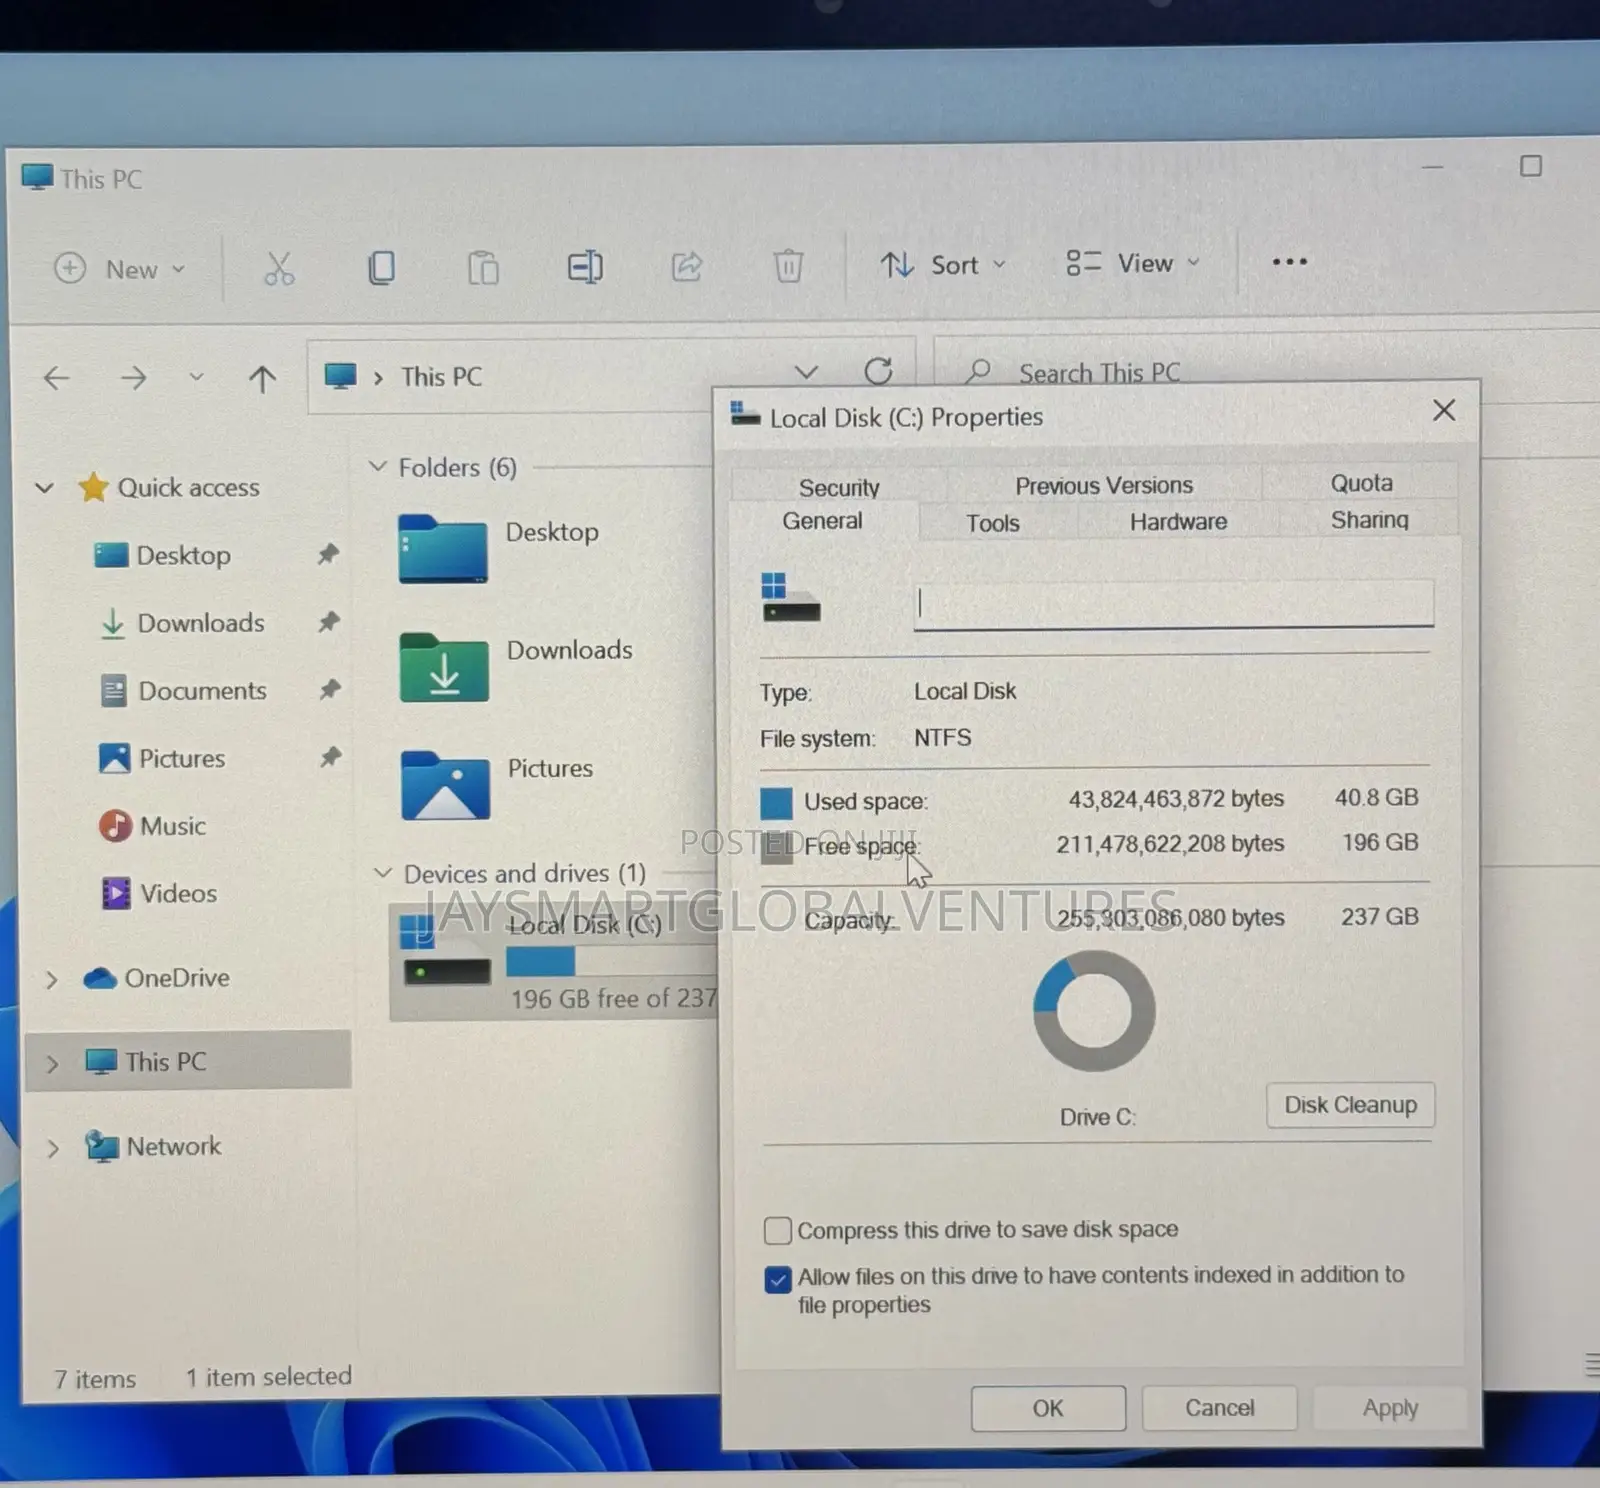Click the Disk Cleanup button
The width and height of the screenshot is (1600, 1488).
pos(1350,1105)
